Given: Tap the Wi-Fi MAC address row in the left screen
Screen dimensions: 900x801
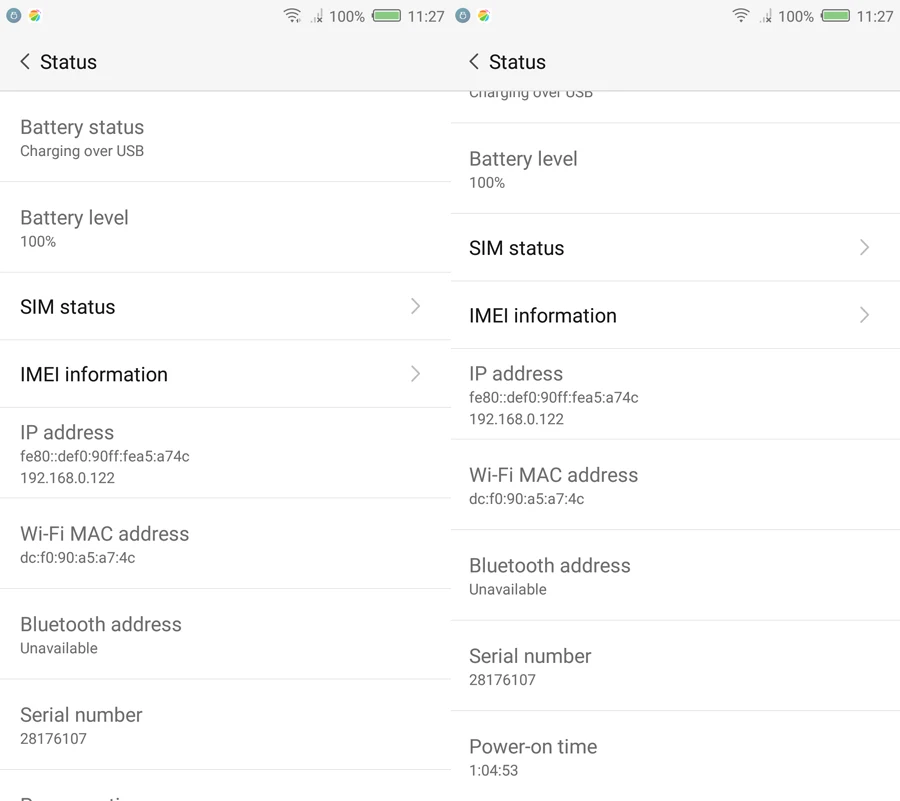Looking at the screenshot, I should point(225,544).
